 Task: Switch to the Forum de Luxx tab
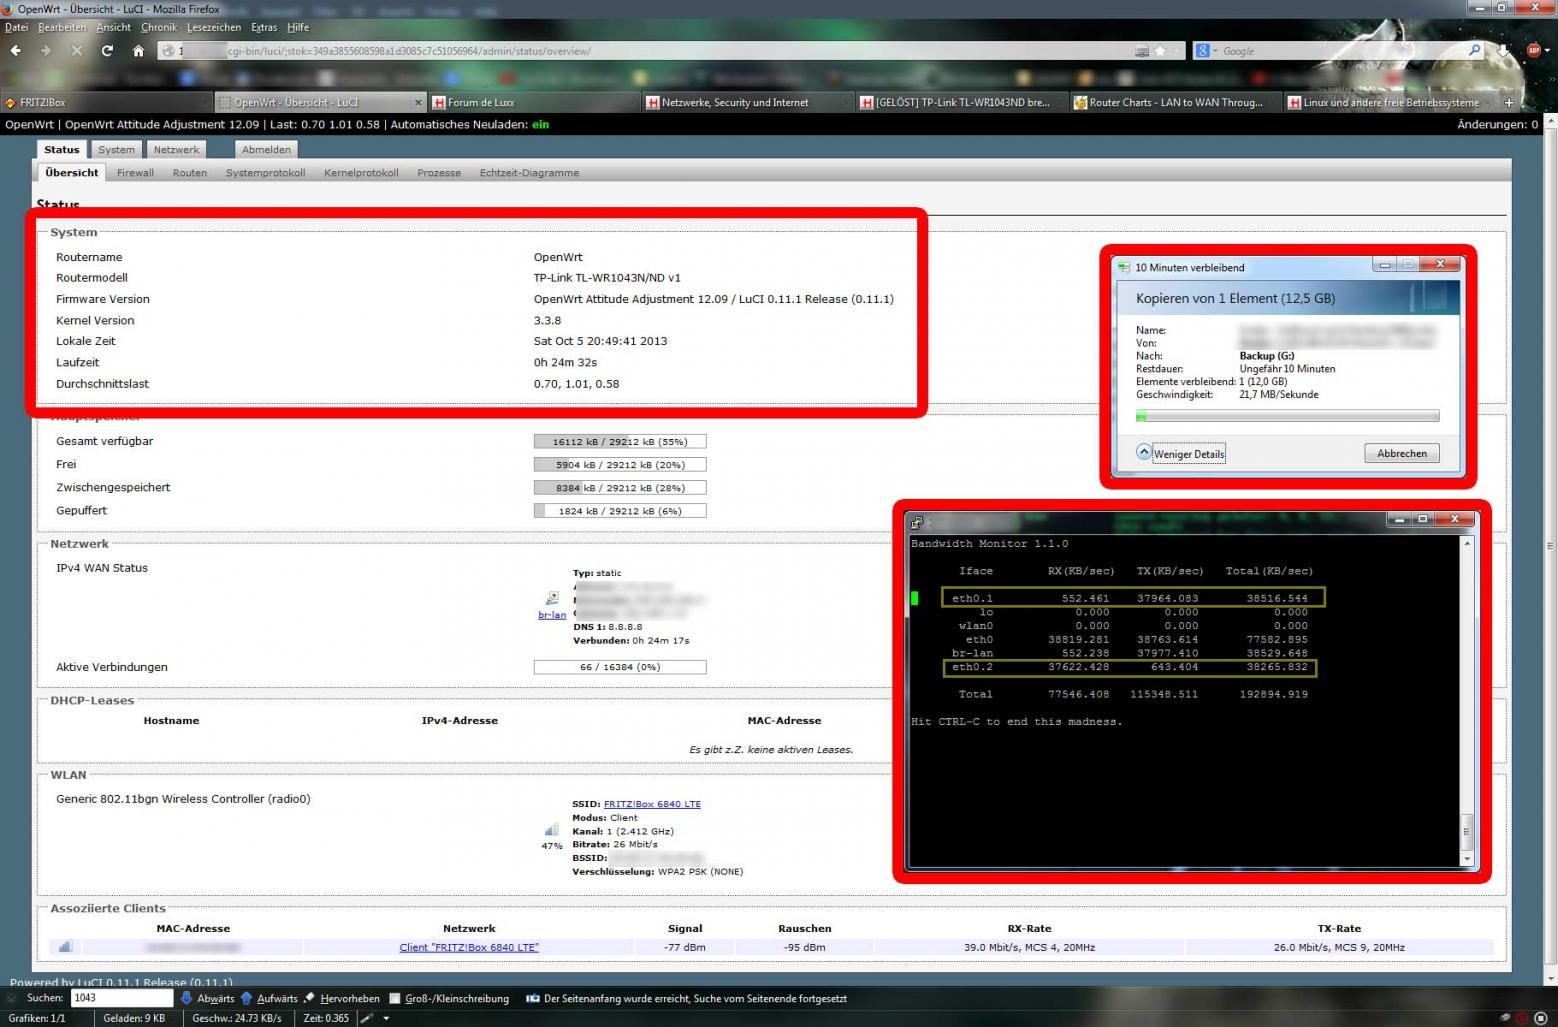tap(534, 102)
